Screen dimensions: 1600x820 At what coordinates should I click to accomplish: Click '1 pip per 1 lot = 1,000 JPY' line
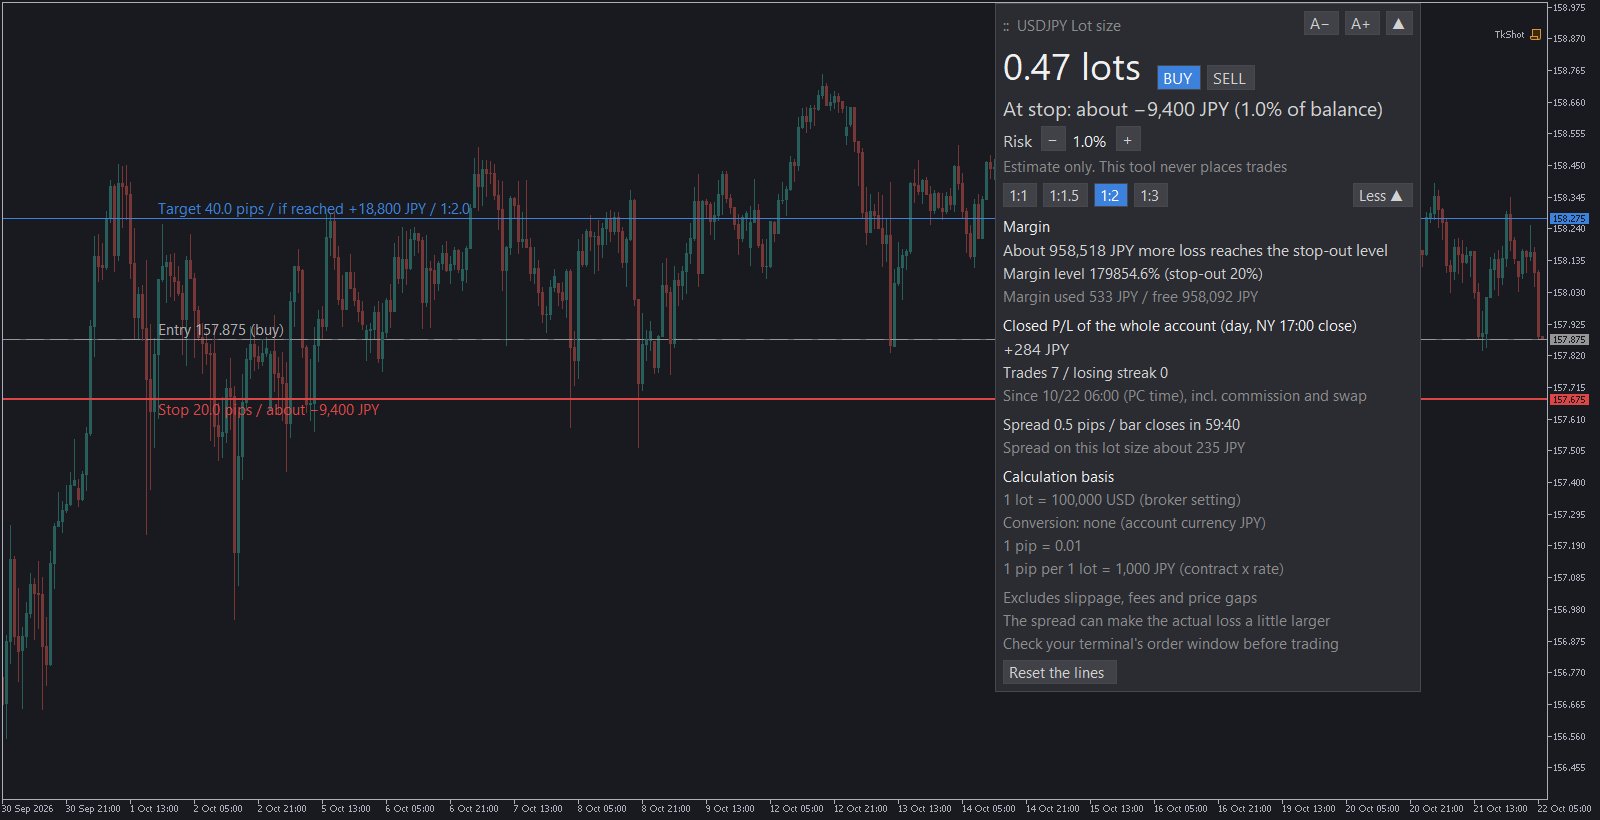[1143, 569]
